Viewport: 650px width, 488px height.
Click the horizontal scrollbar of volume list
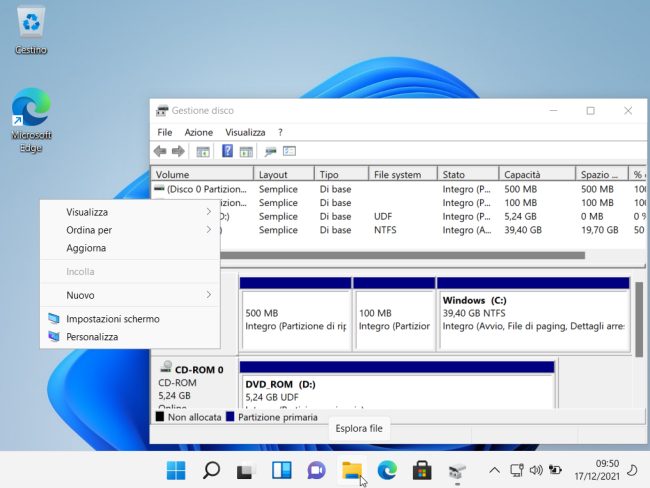pyautogui.click(x=402, y=255)
